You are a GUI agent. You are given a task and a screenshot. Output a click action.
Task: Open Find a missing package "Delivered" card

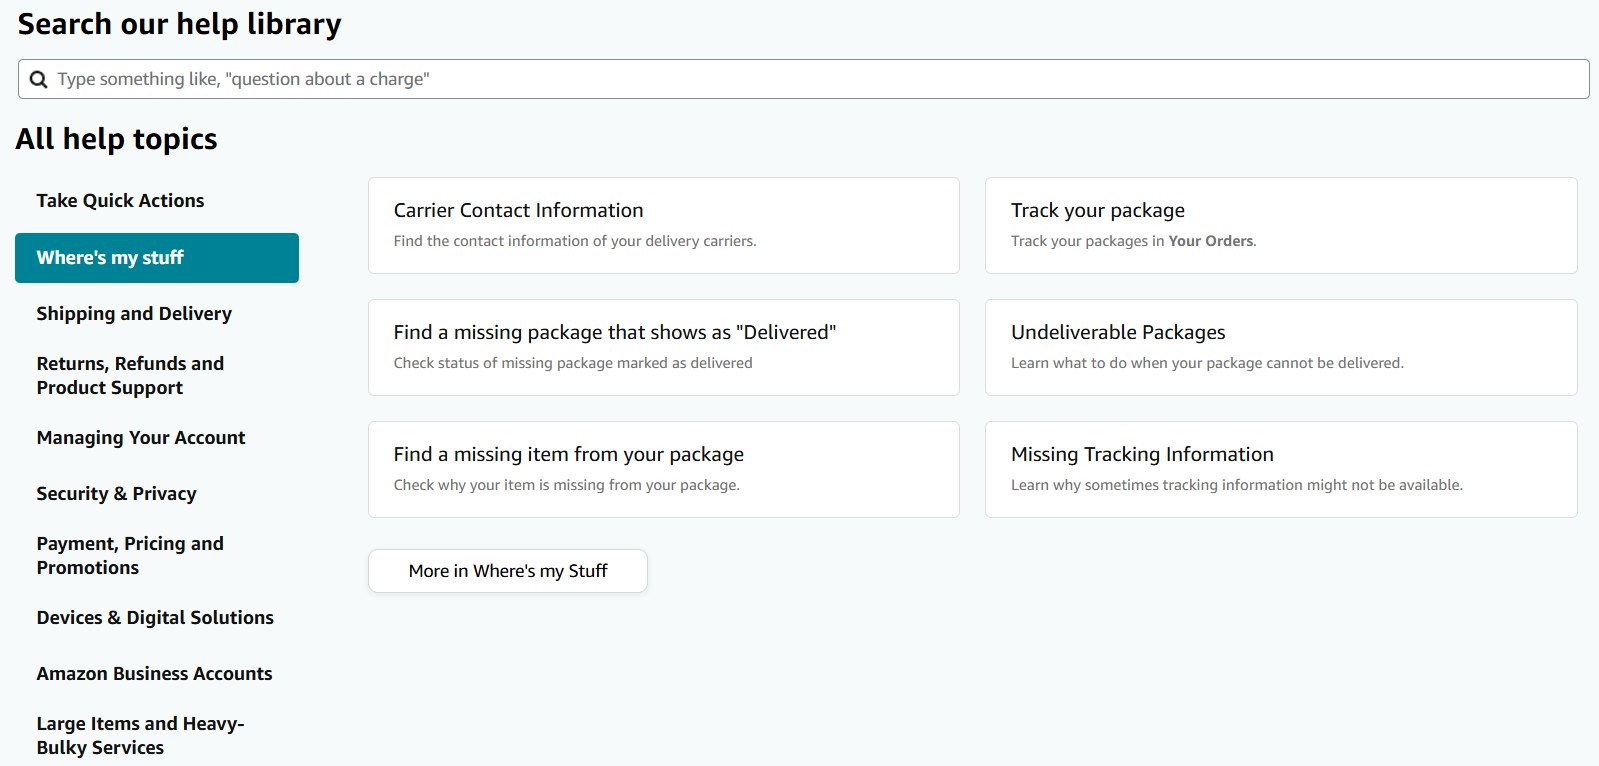click(x=663, y=347)
